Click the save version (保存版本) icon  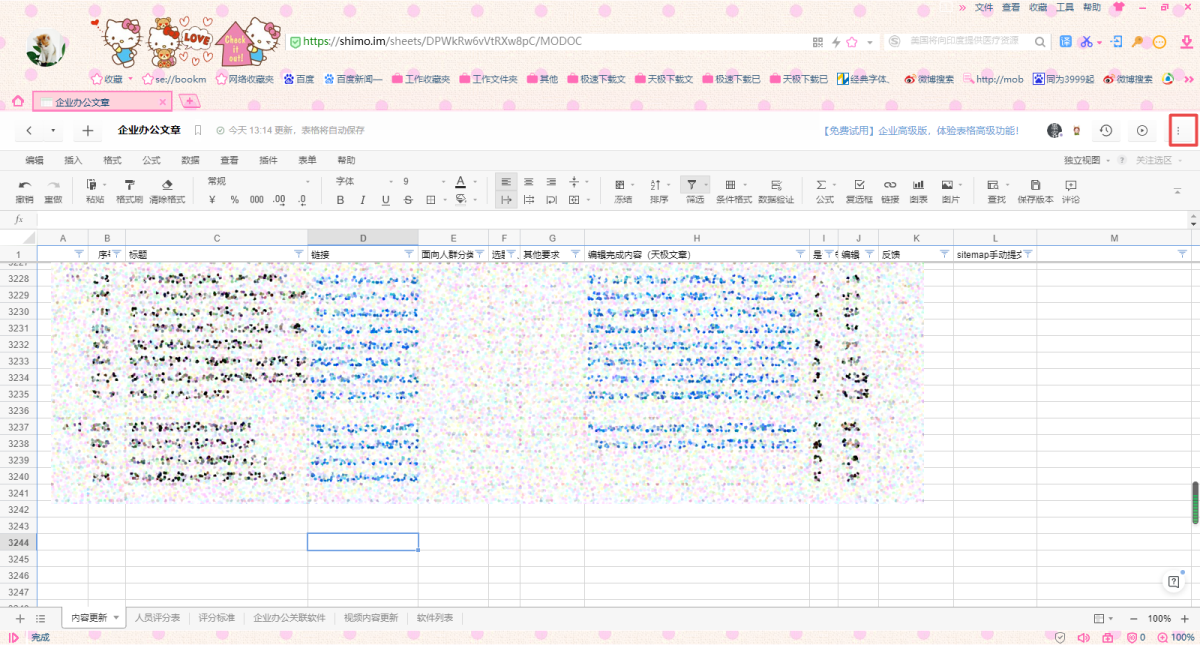coord(1035,185)
